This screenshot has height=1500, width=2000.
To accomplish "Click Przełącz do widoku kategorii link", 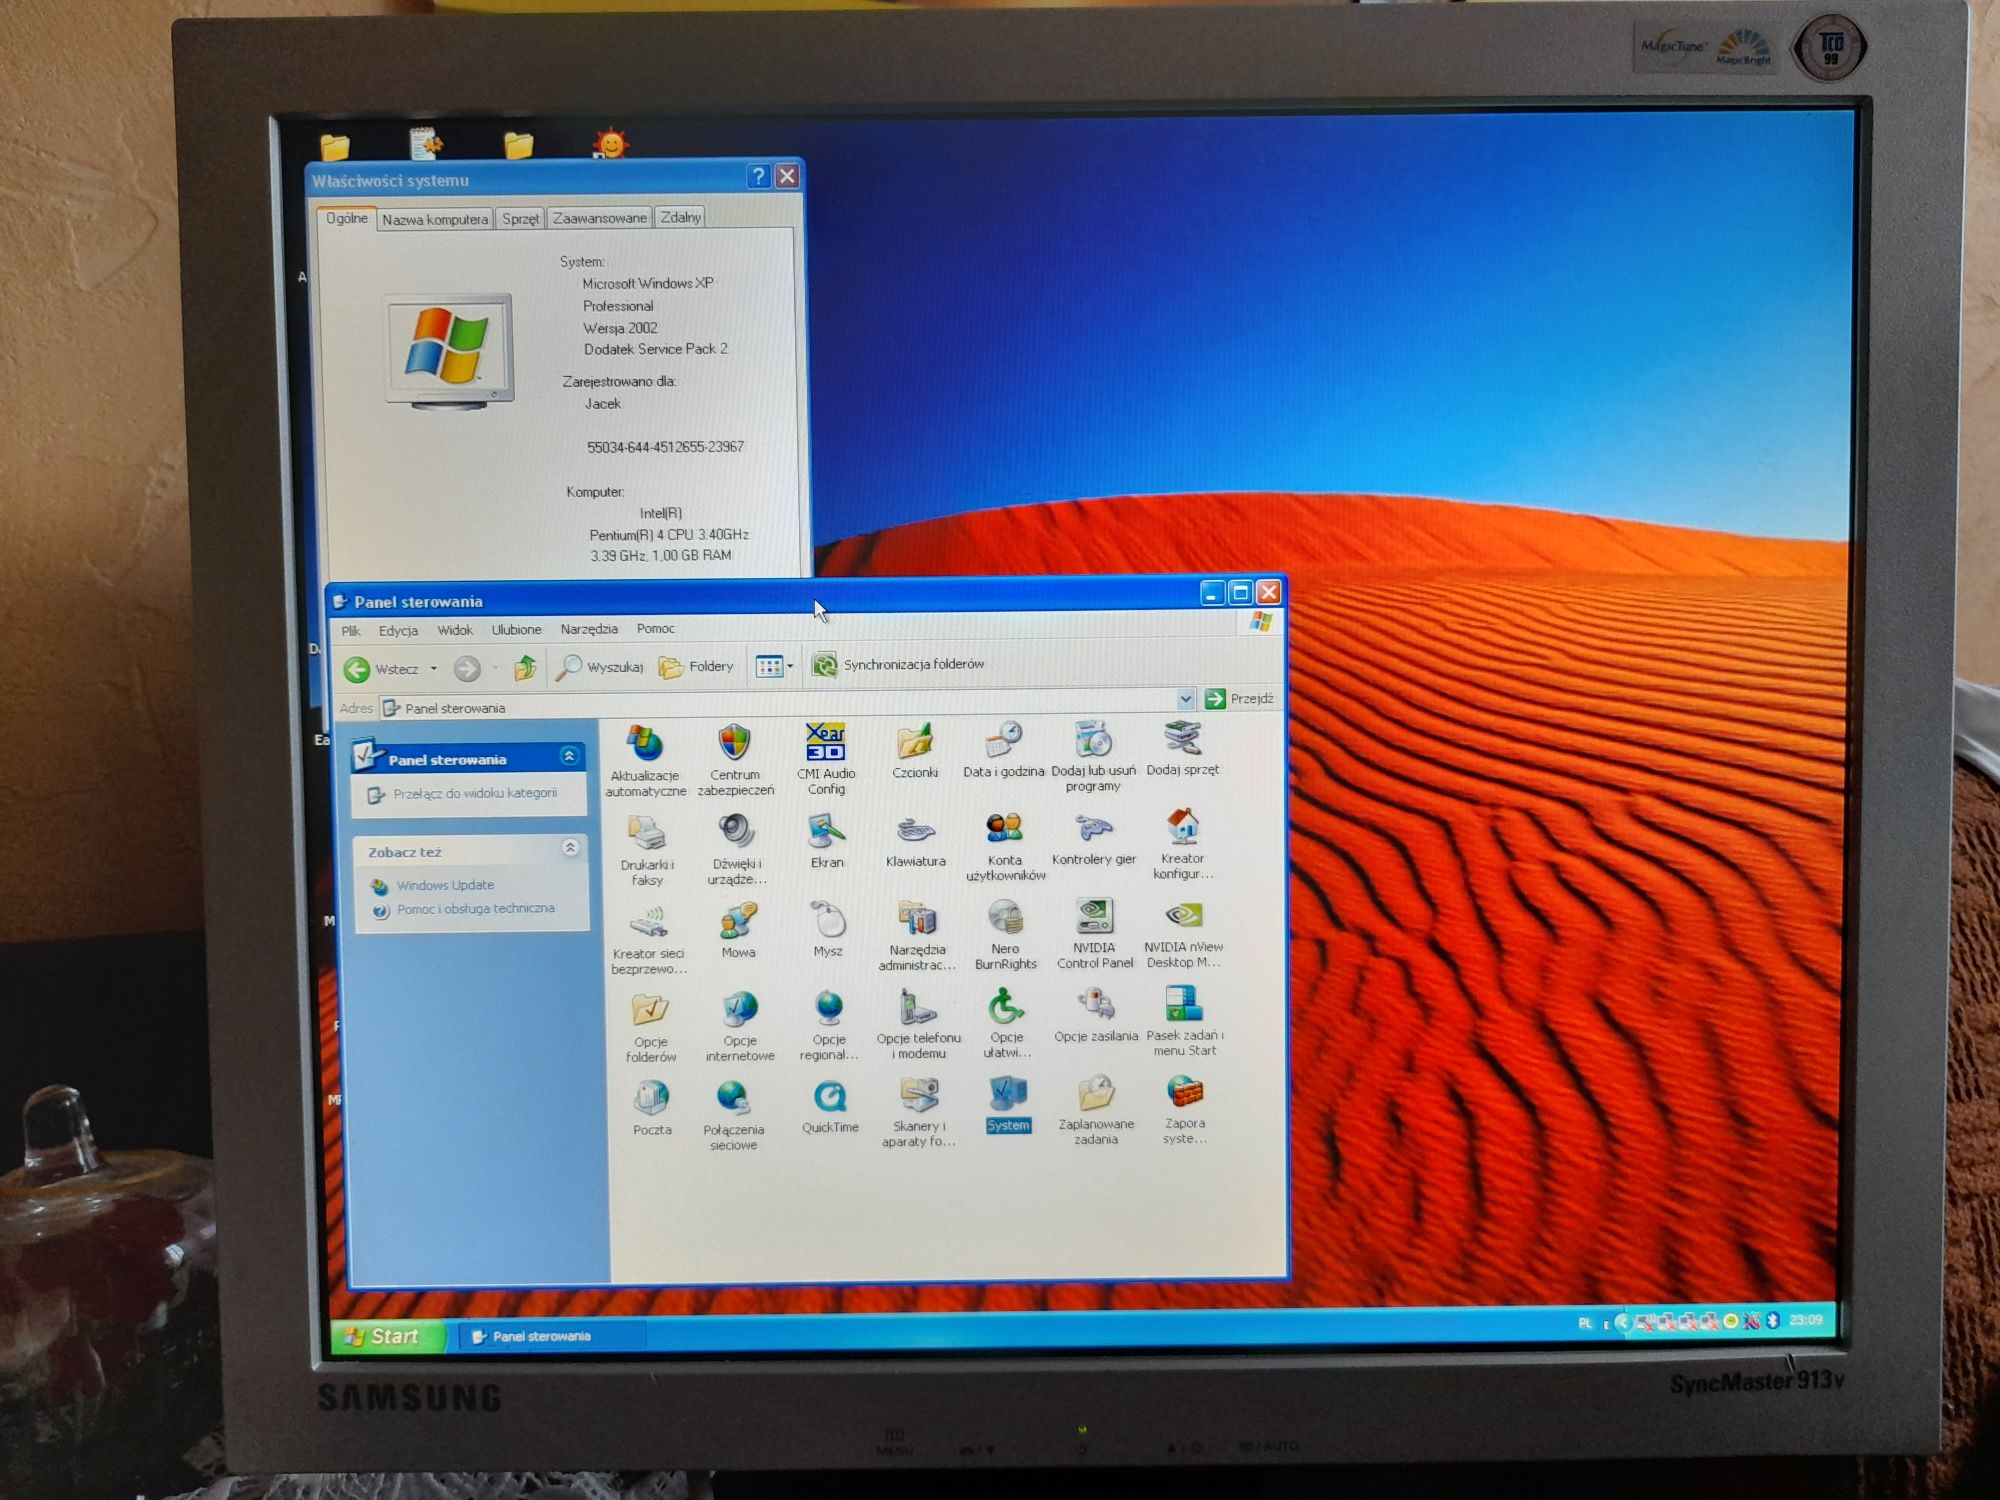I will (x=474, y=793).
